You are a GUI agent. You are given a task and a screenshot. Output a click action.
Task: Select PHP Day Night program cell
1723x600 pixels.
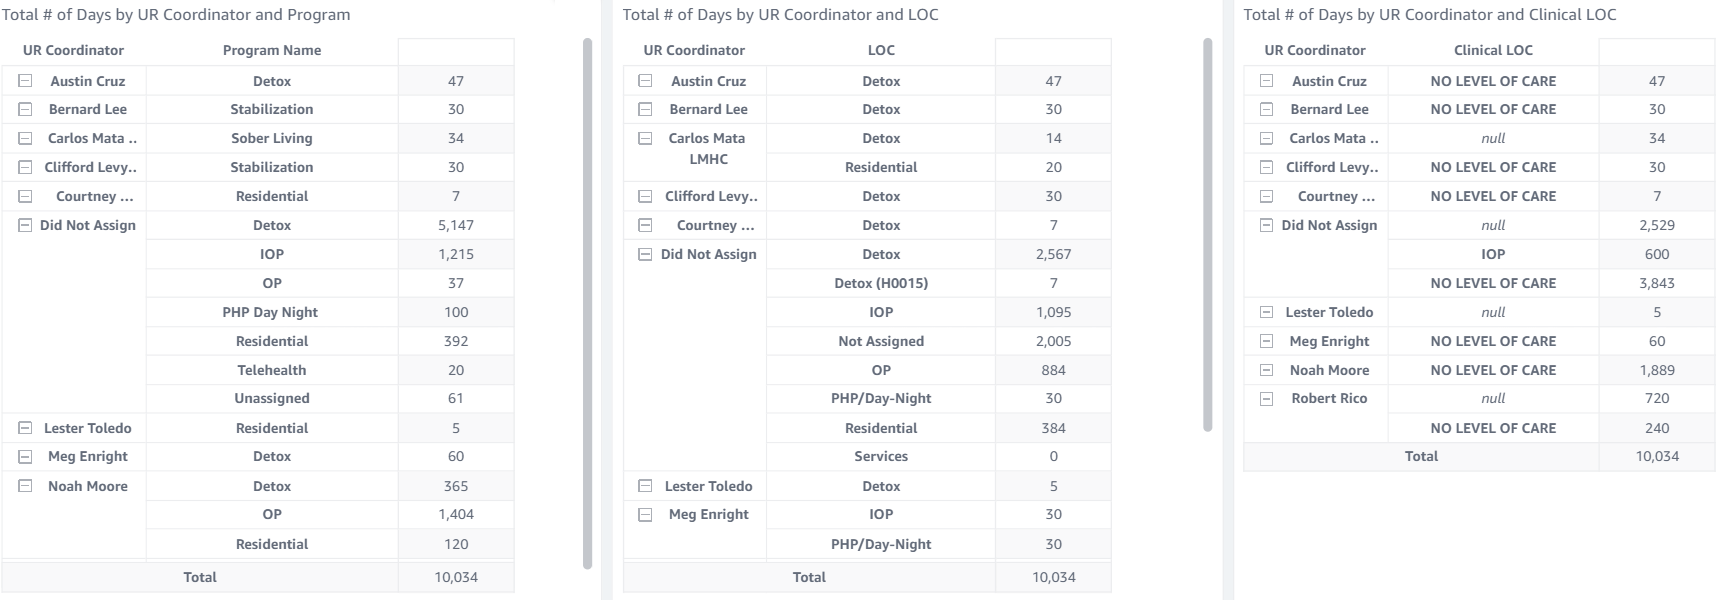click(x=272, y=312)
